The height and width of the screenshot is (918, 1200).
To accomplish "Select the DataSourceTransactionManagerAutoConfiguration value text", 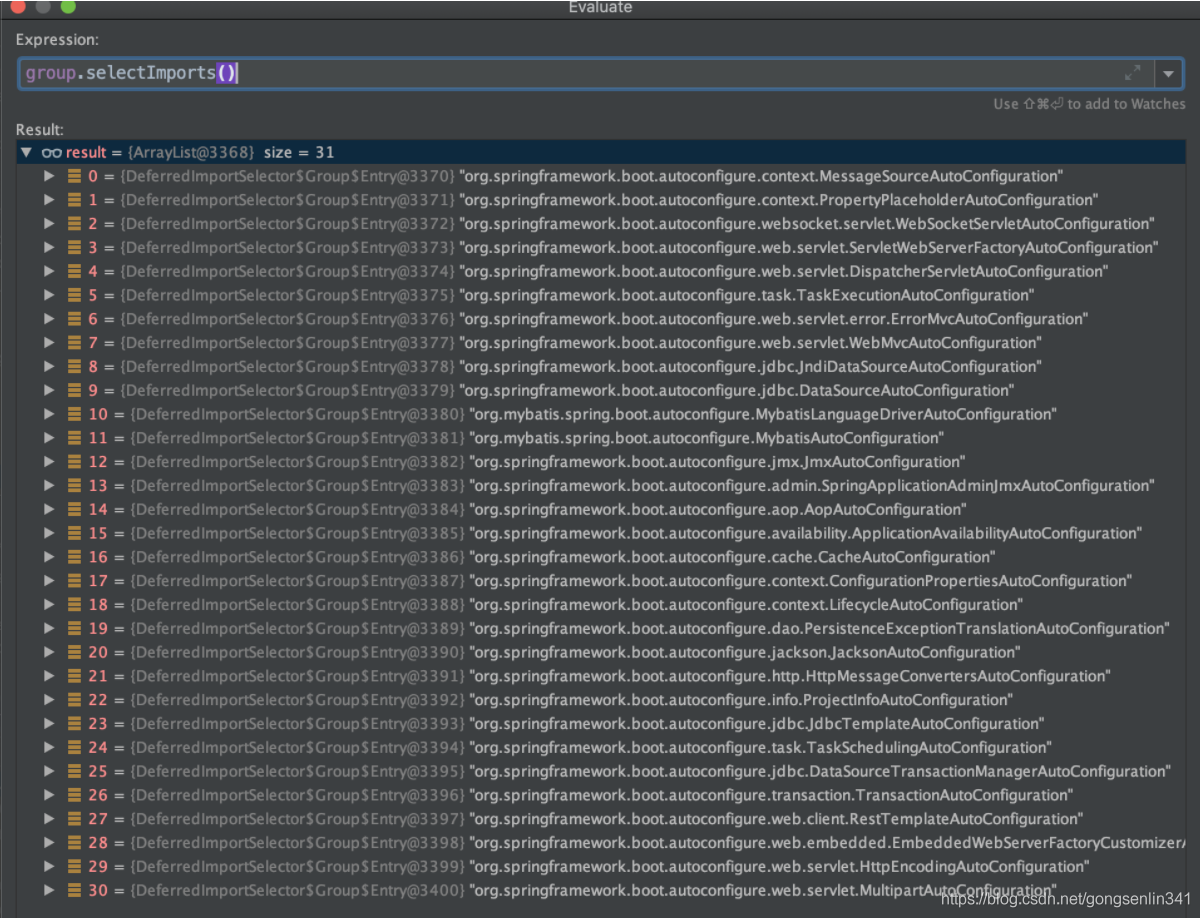I will pos(819,772).
